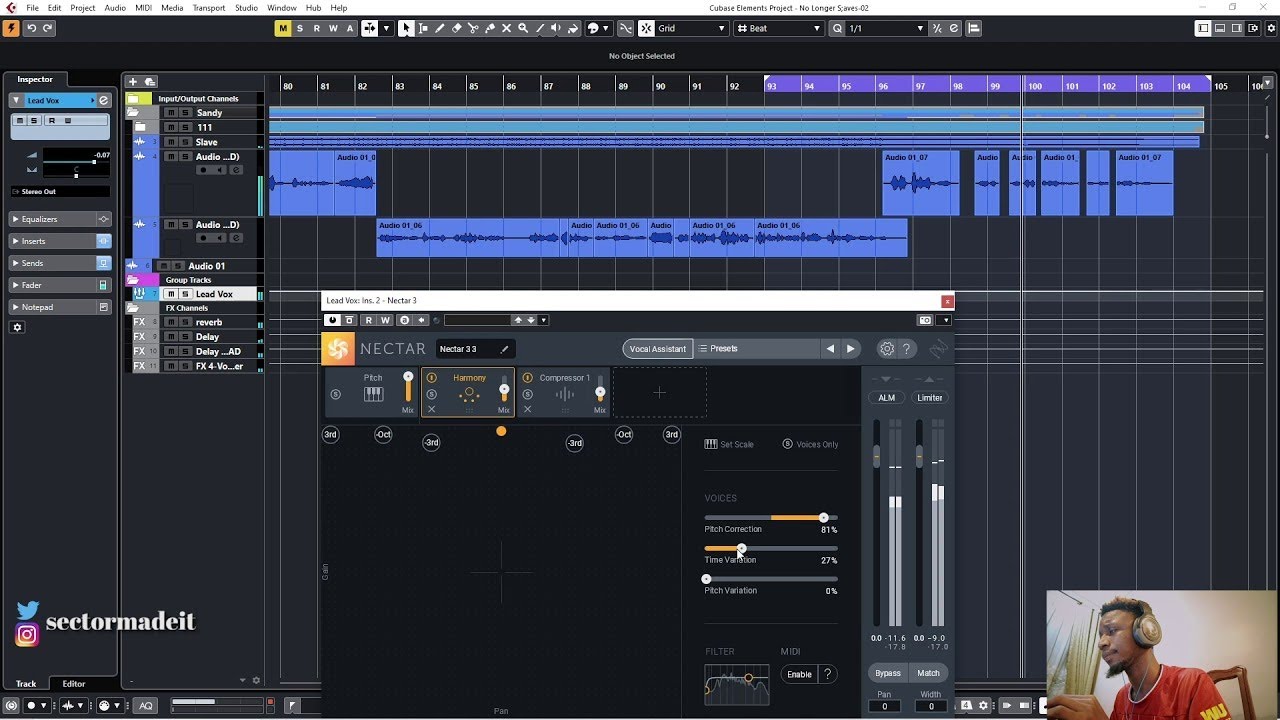Screen dimensions: 1280x720
Task: Toggle plugin Read automation R button
Action: (369, 320)
